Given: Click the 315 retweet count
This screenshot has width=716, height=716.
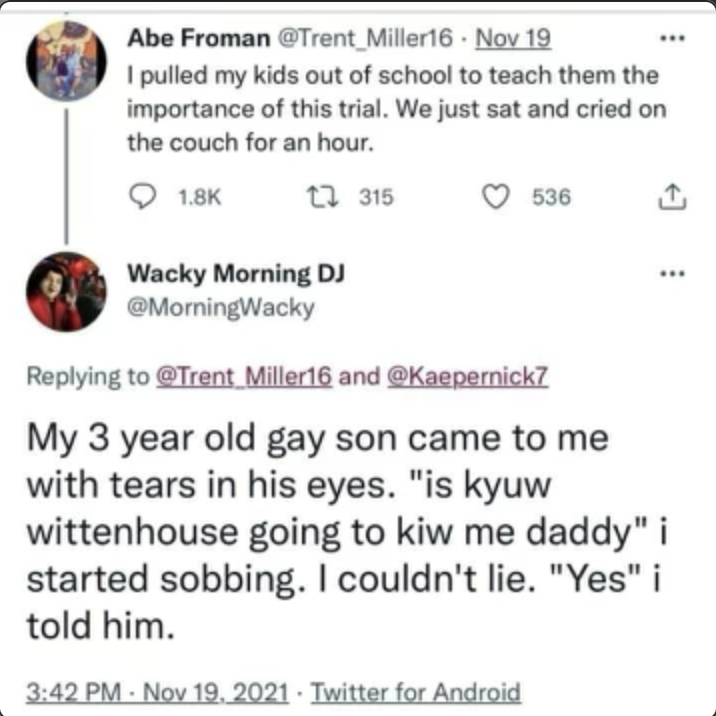Looking at the screenshot, I should coord(376,198).
